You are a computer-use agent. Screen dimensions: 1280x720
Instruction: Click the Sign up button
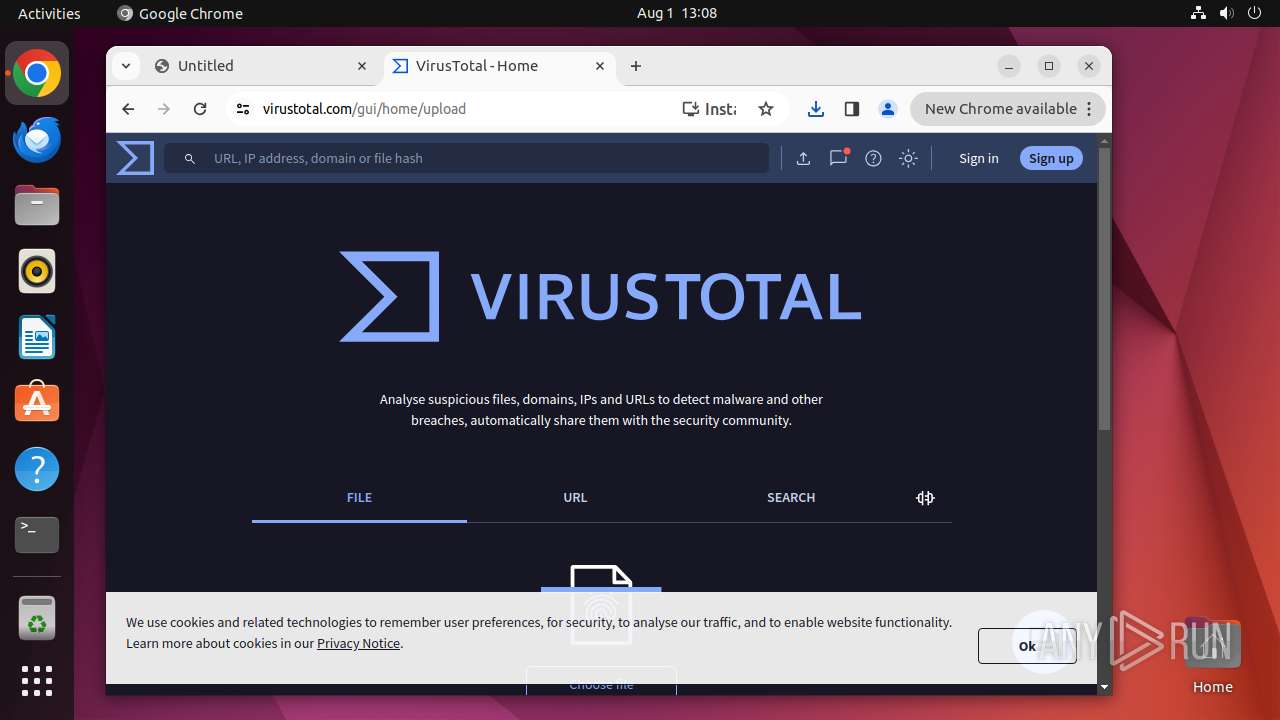click(1051, 158)
